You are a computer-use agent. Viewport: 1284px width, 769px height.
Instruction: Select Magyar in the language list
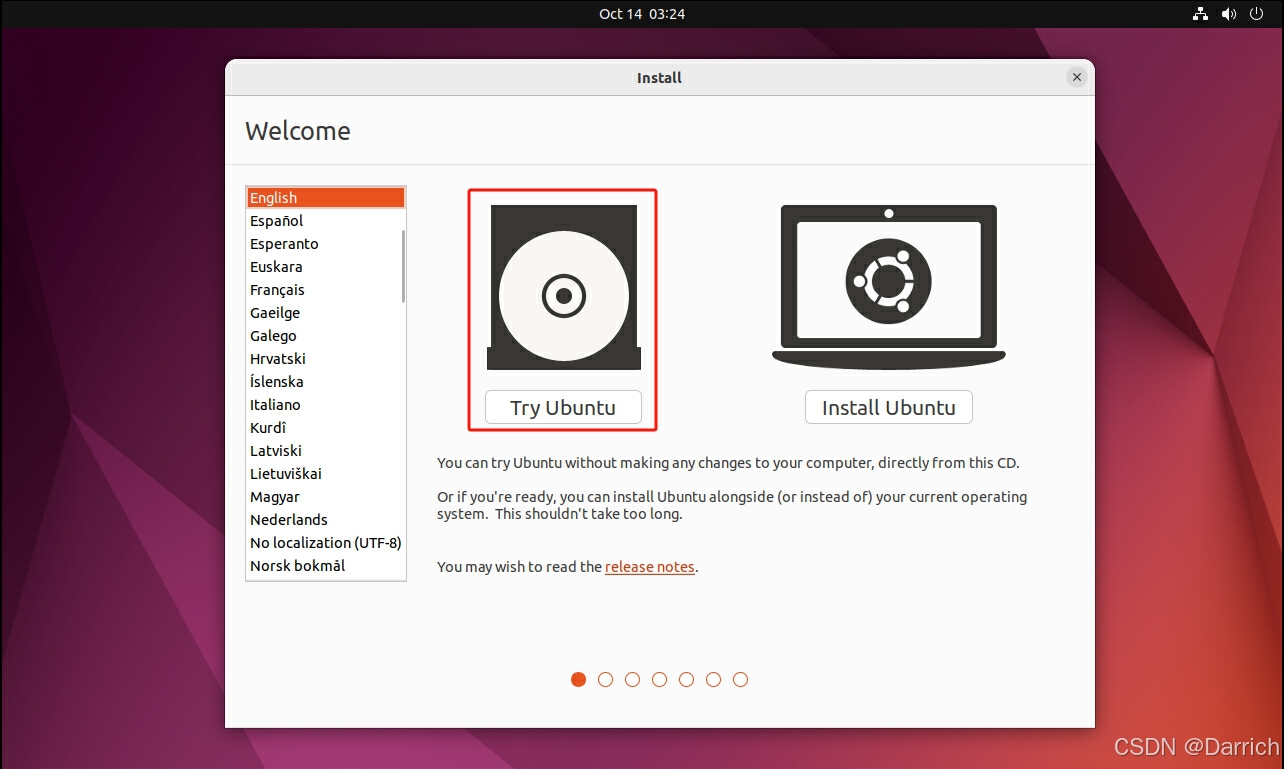(325, 497)
